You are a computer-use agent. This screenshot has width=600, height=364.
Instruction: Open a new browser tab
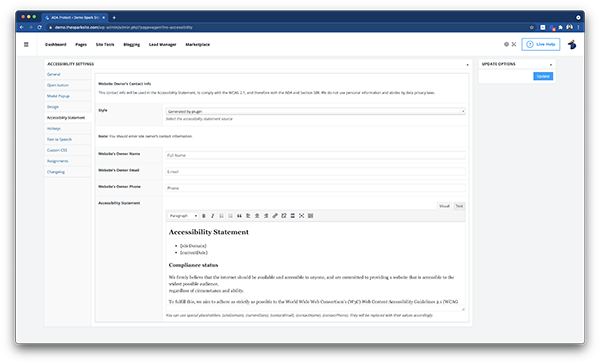[114, 17]
